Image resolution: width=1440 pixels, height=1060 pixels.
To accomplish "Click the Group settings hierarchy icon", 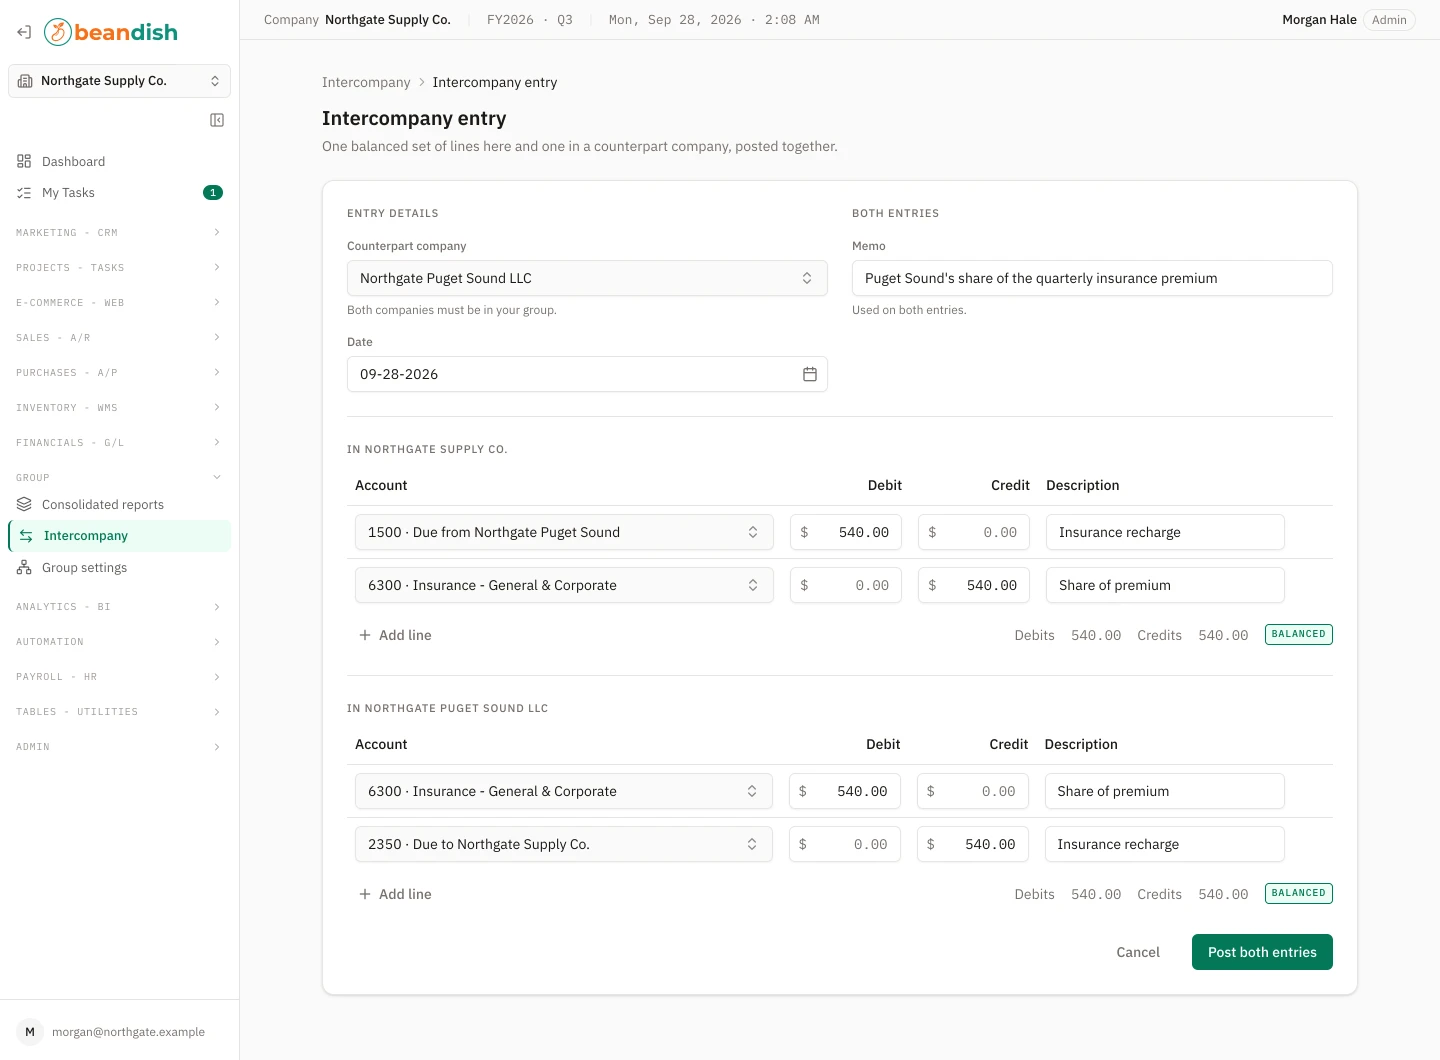I will coord(24,567).
